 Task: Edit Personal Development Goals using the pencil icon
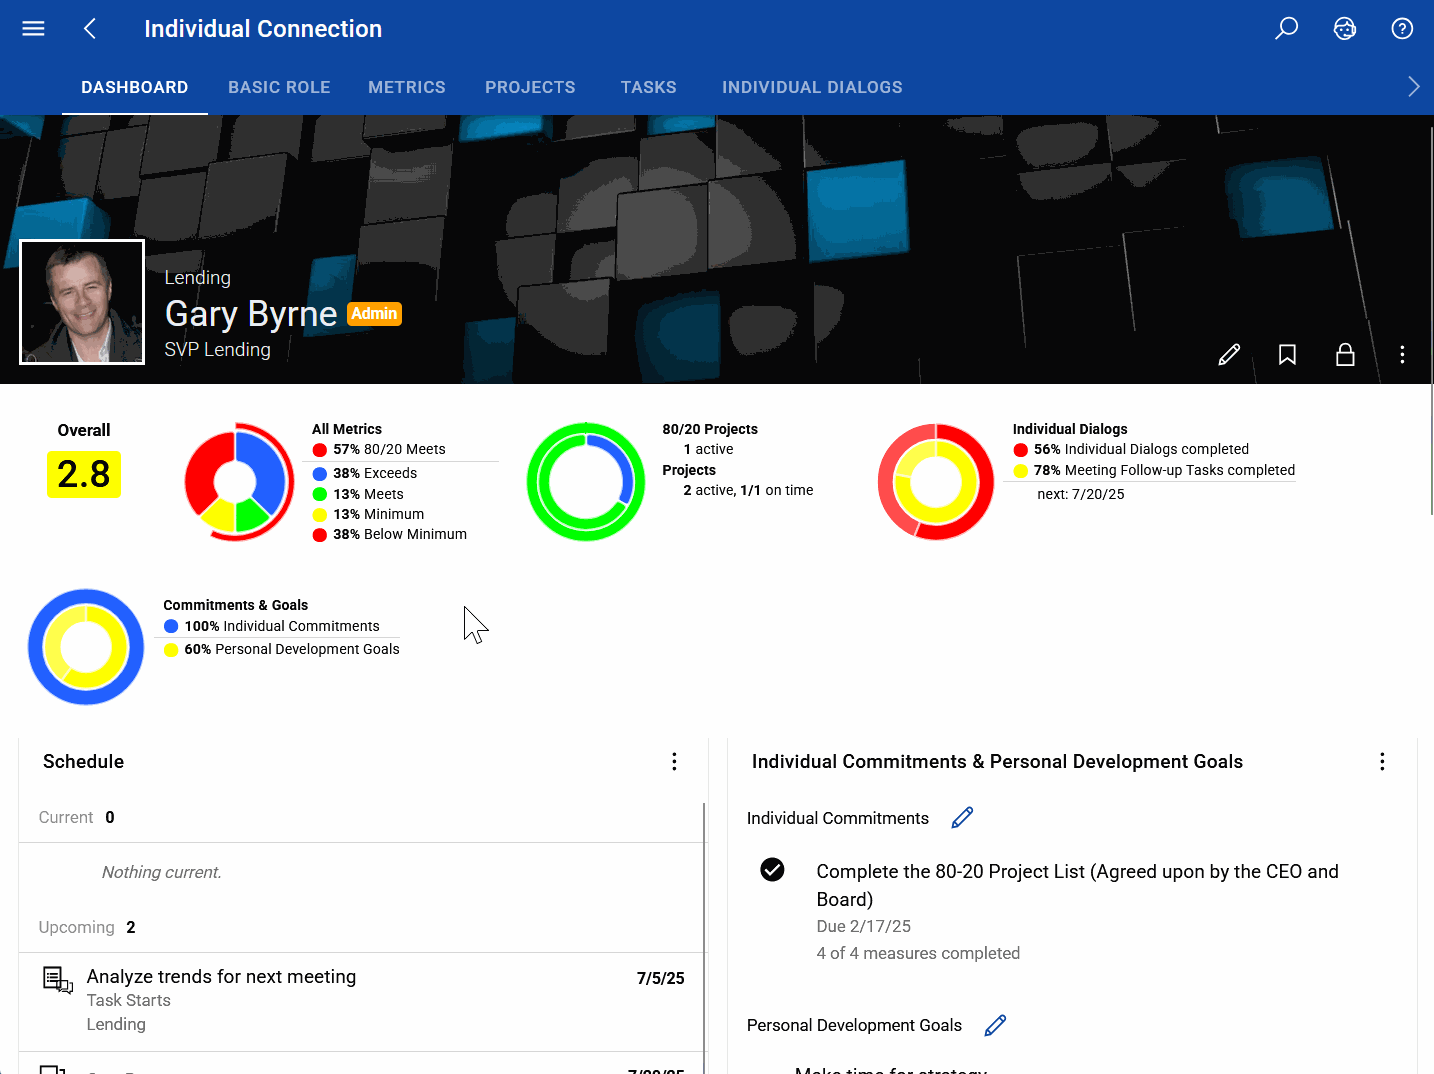[x=995, y=1025]
